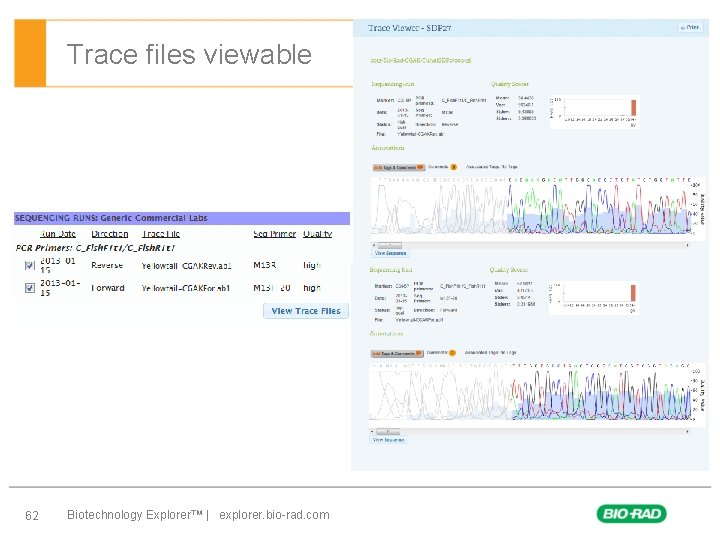Click upper quality score histogram chart

[594, 112]
